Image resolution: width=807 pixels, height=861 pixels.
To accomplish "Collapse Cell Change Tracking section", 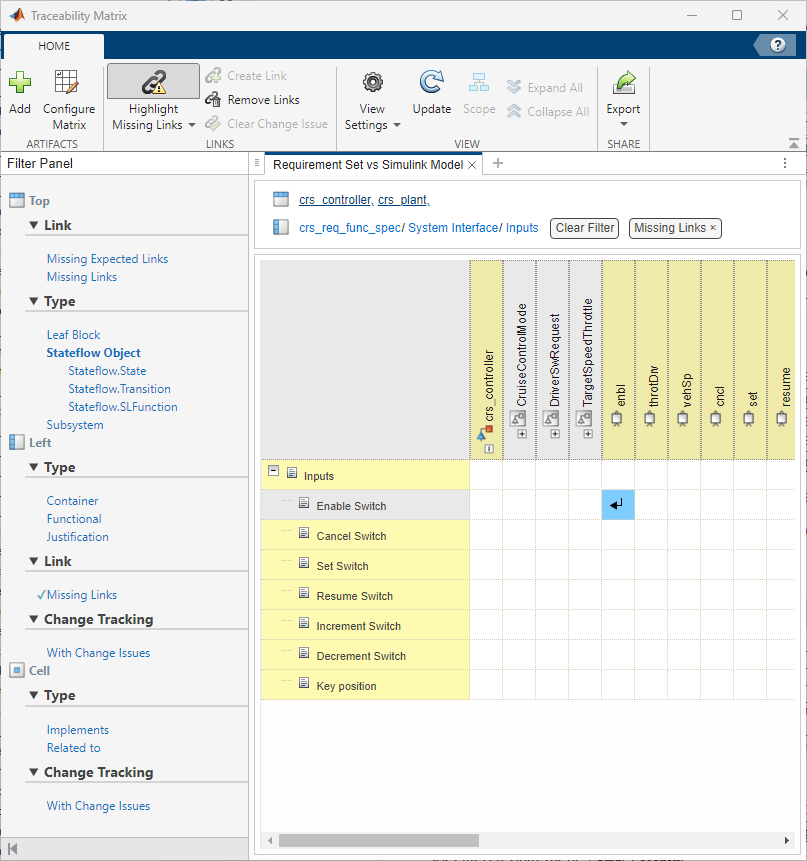I will point(33,773).
